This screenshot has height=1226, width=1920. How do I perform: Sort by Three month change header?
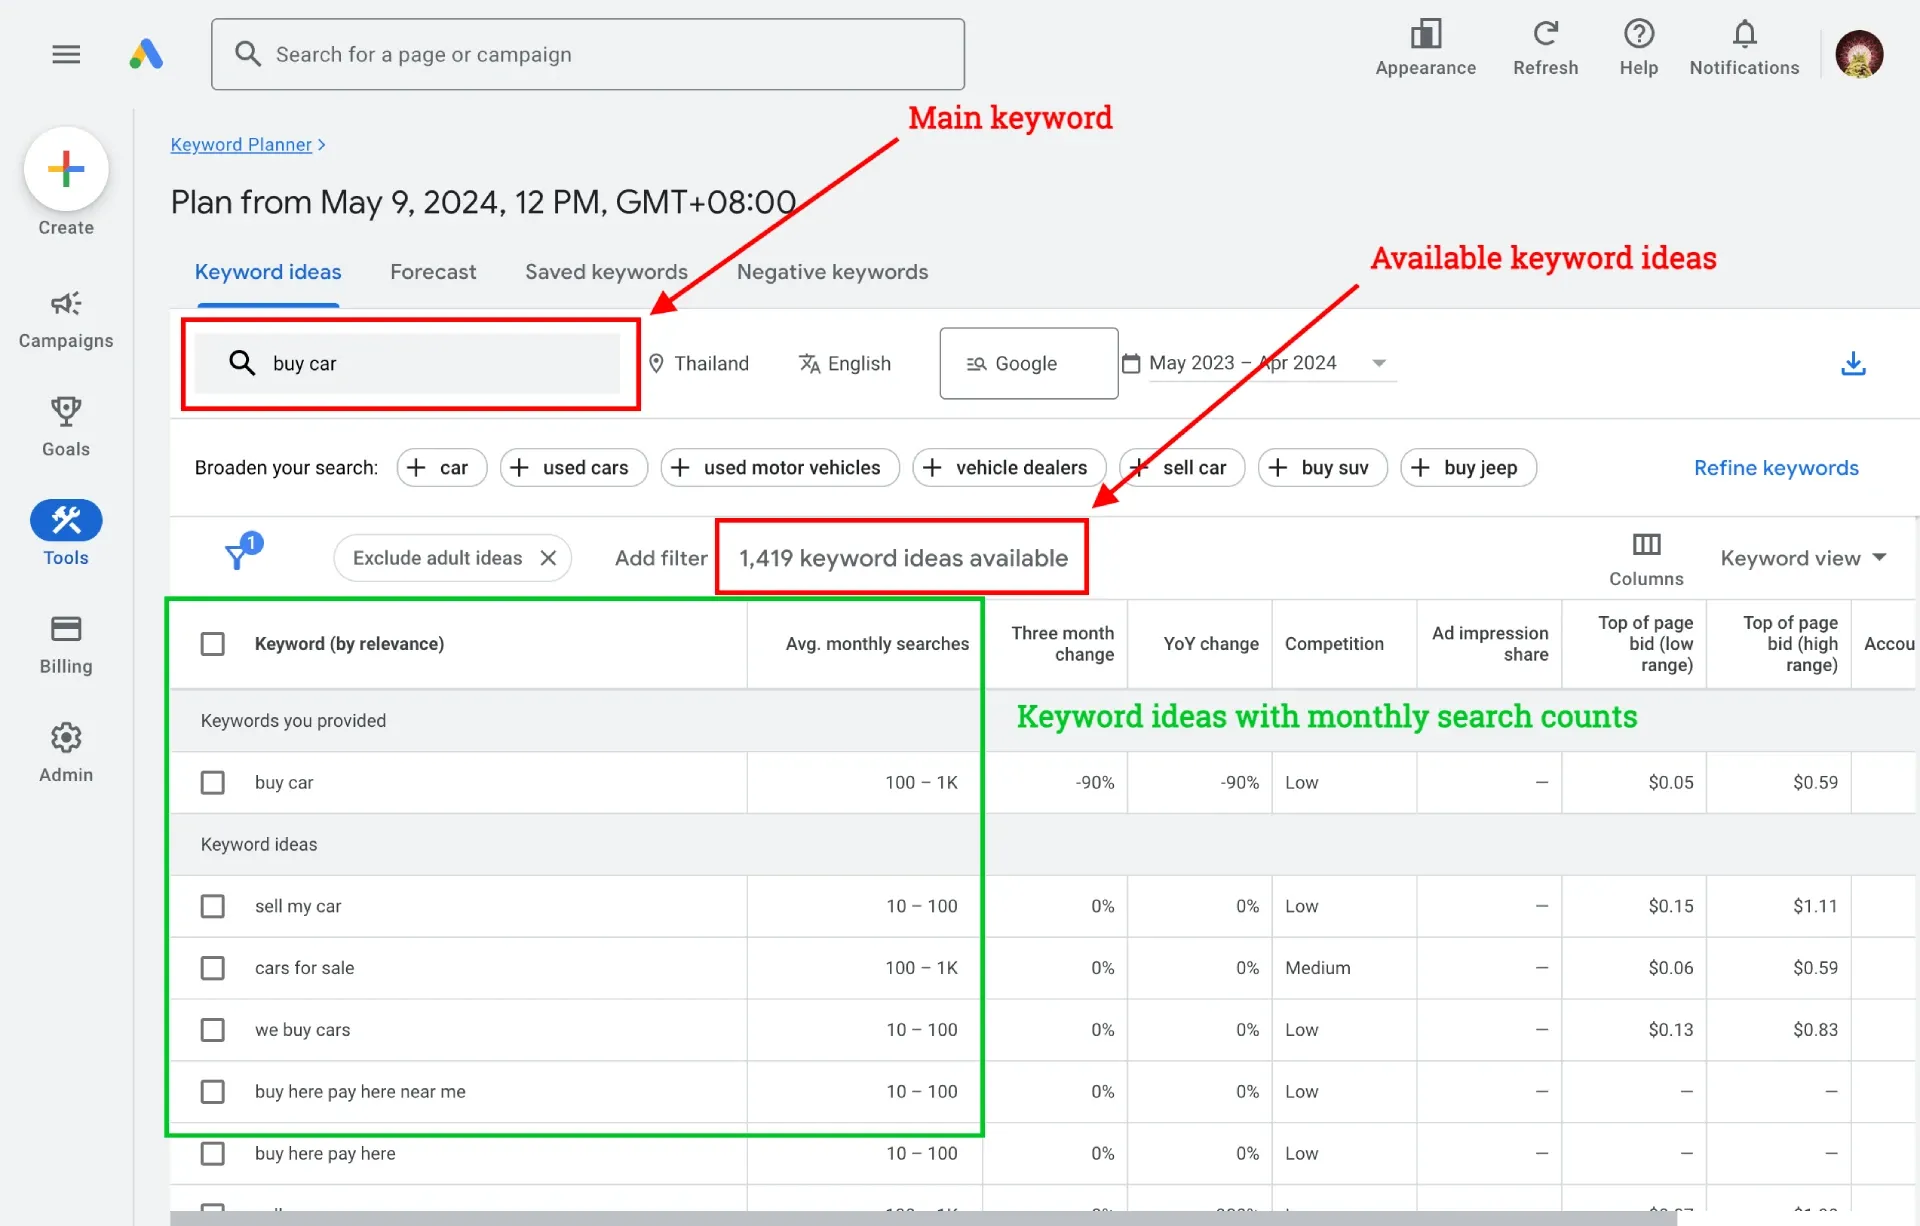[x=1062, y=644]
